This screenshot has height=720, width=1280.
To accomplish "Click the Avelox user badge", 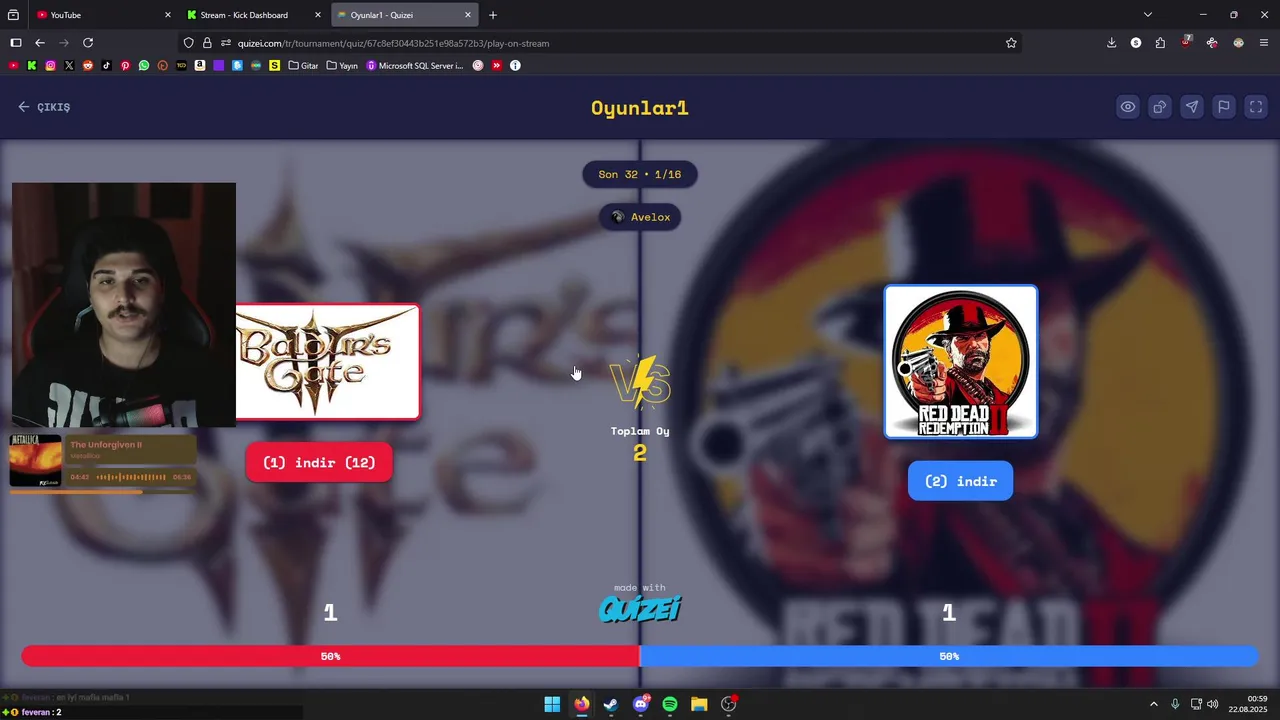I will (640, 217).
